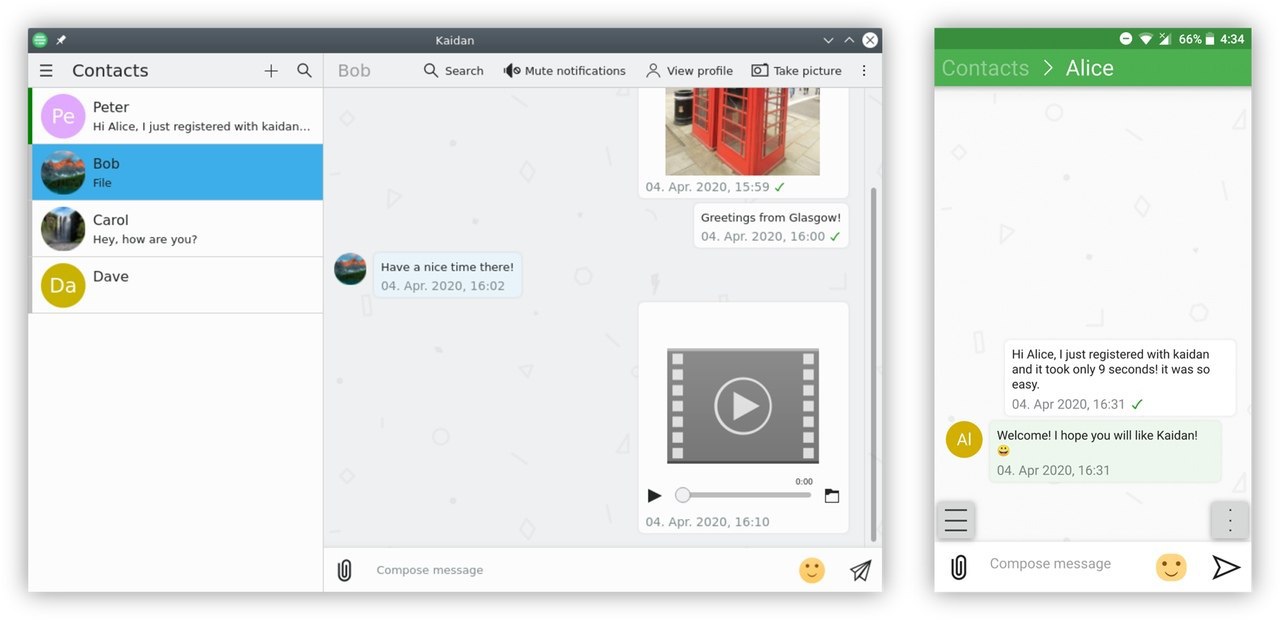
Task: Open video file location folder icon
Action: point(832,495)
